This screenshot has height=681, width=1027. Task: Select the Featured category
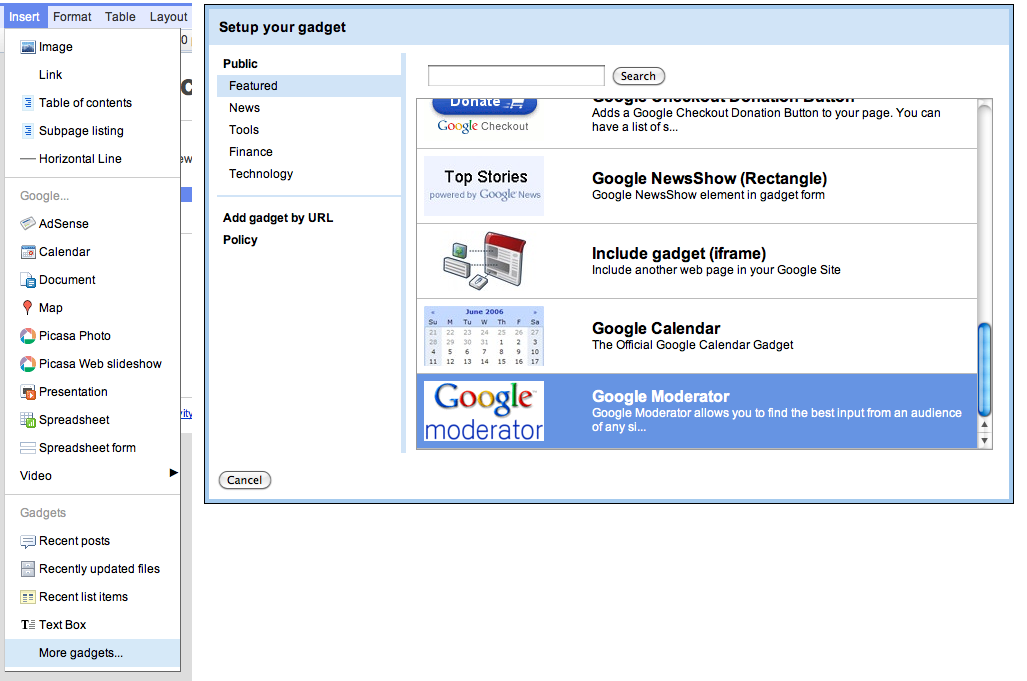coord(308,86)
